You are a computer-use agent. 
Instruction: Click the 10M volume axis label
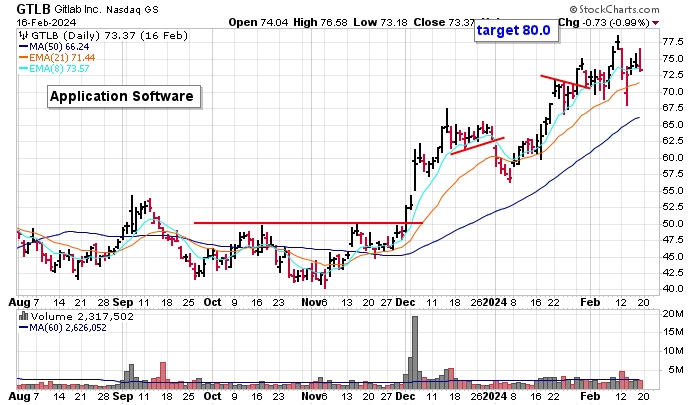[x=673, y=351]
